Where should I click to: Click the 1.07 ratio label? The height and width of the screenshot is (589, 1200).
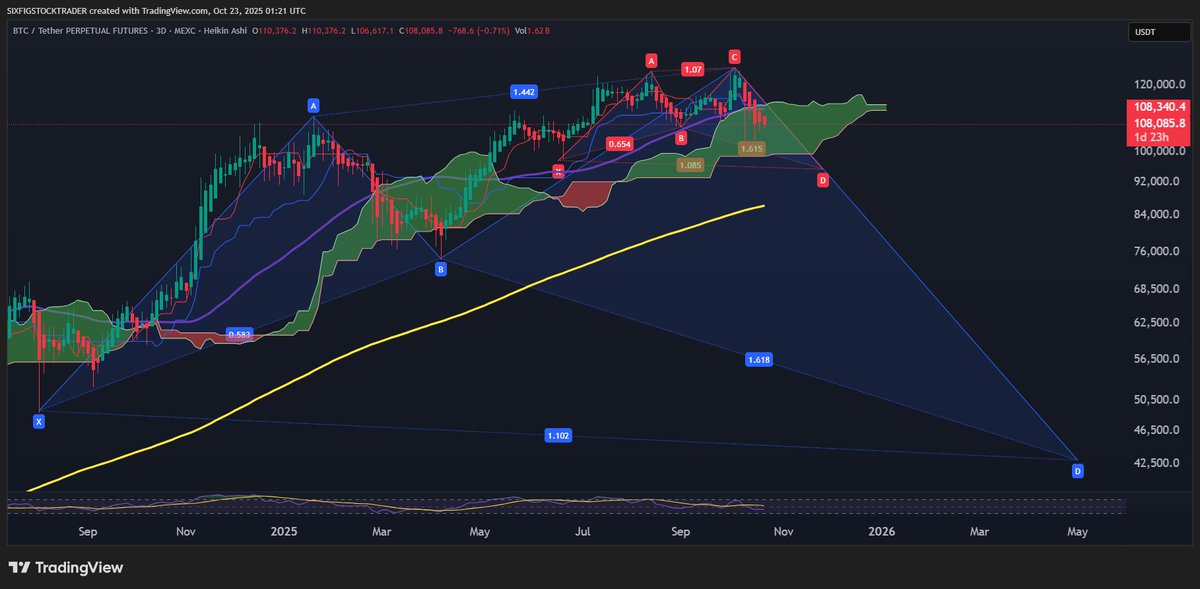692,69
